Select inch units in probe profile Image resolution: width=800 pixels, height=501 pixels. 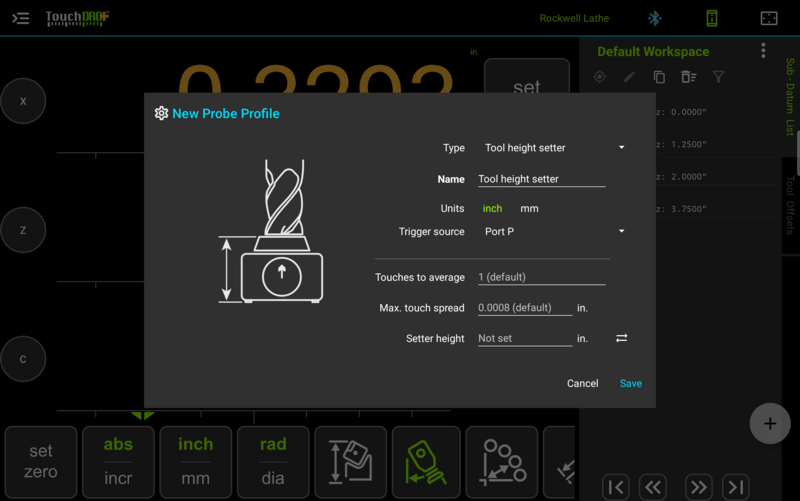492,209
